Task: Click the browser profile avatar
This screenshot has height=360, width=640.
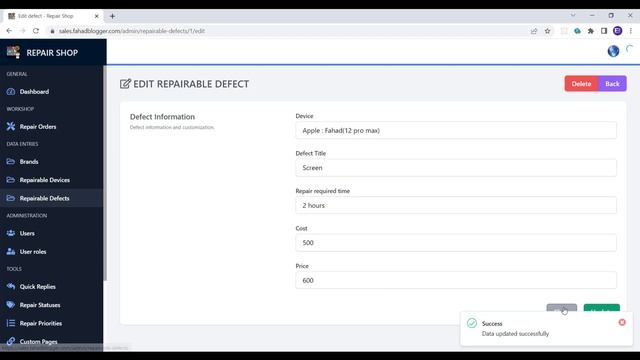Action: pos(618,31)
